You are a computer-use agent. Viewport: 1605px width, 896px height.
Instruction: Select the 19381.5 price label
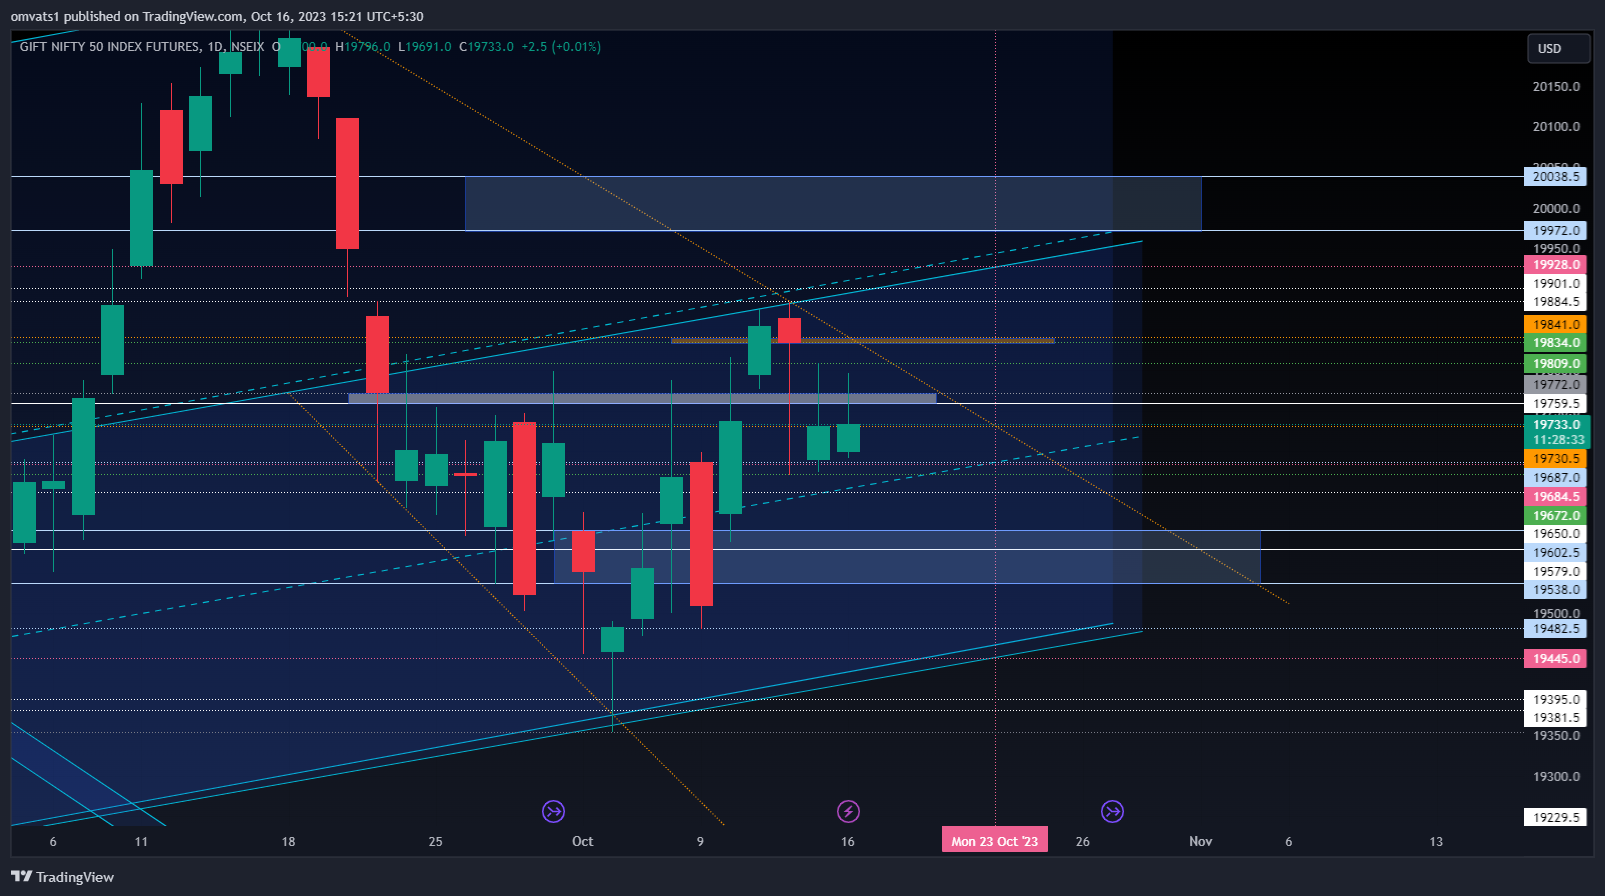(x=1556, y=718)
